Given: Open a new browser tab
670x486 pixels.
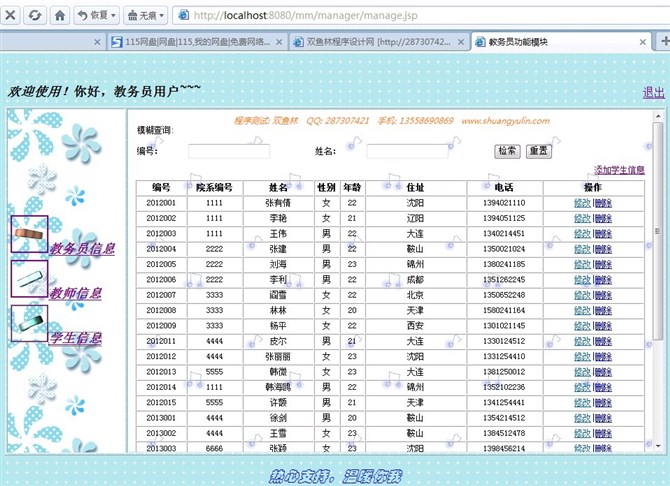Looking at the screenshot, I should click(x=664, y=41).
